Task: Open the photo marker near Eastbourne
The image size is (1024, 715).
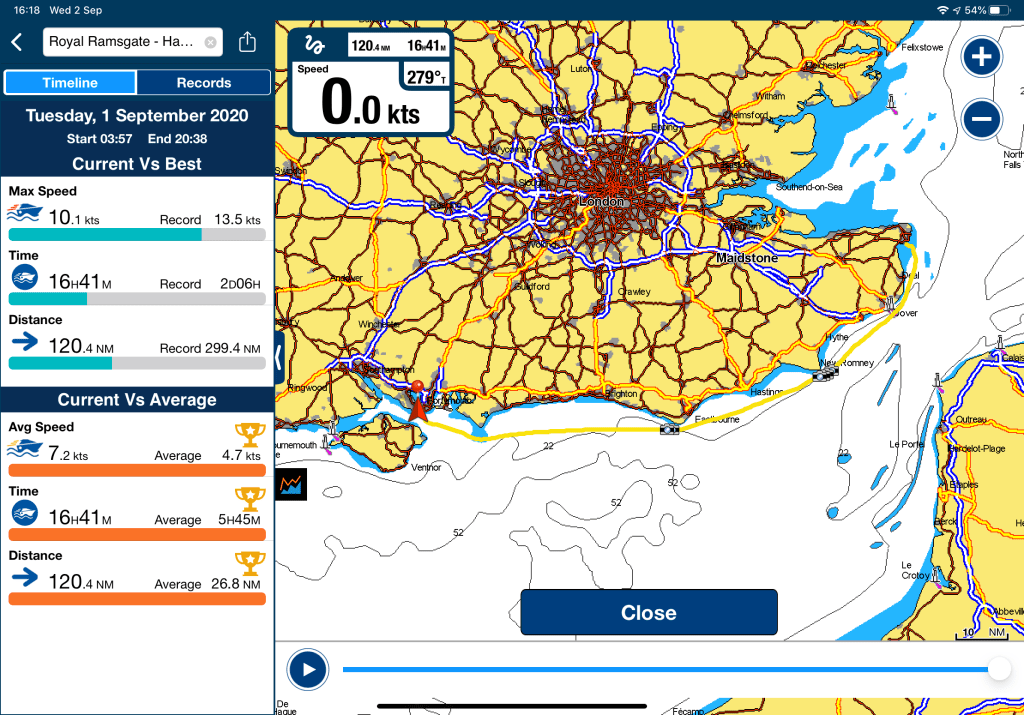Action: (669, 429)
